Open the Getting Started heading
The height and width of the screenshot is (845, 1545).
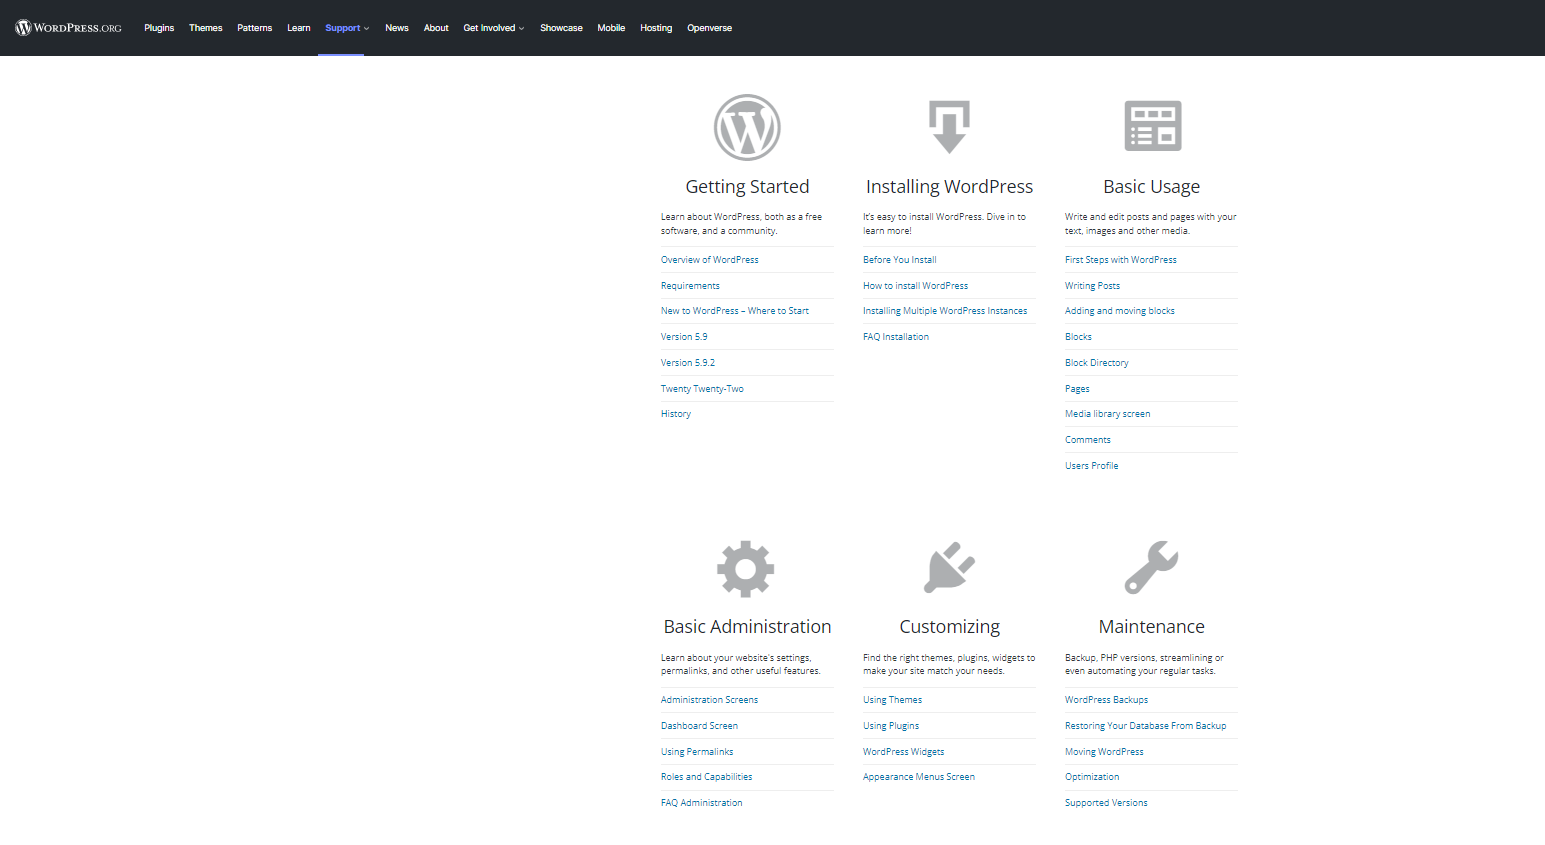(x=747, y=187)
